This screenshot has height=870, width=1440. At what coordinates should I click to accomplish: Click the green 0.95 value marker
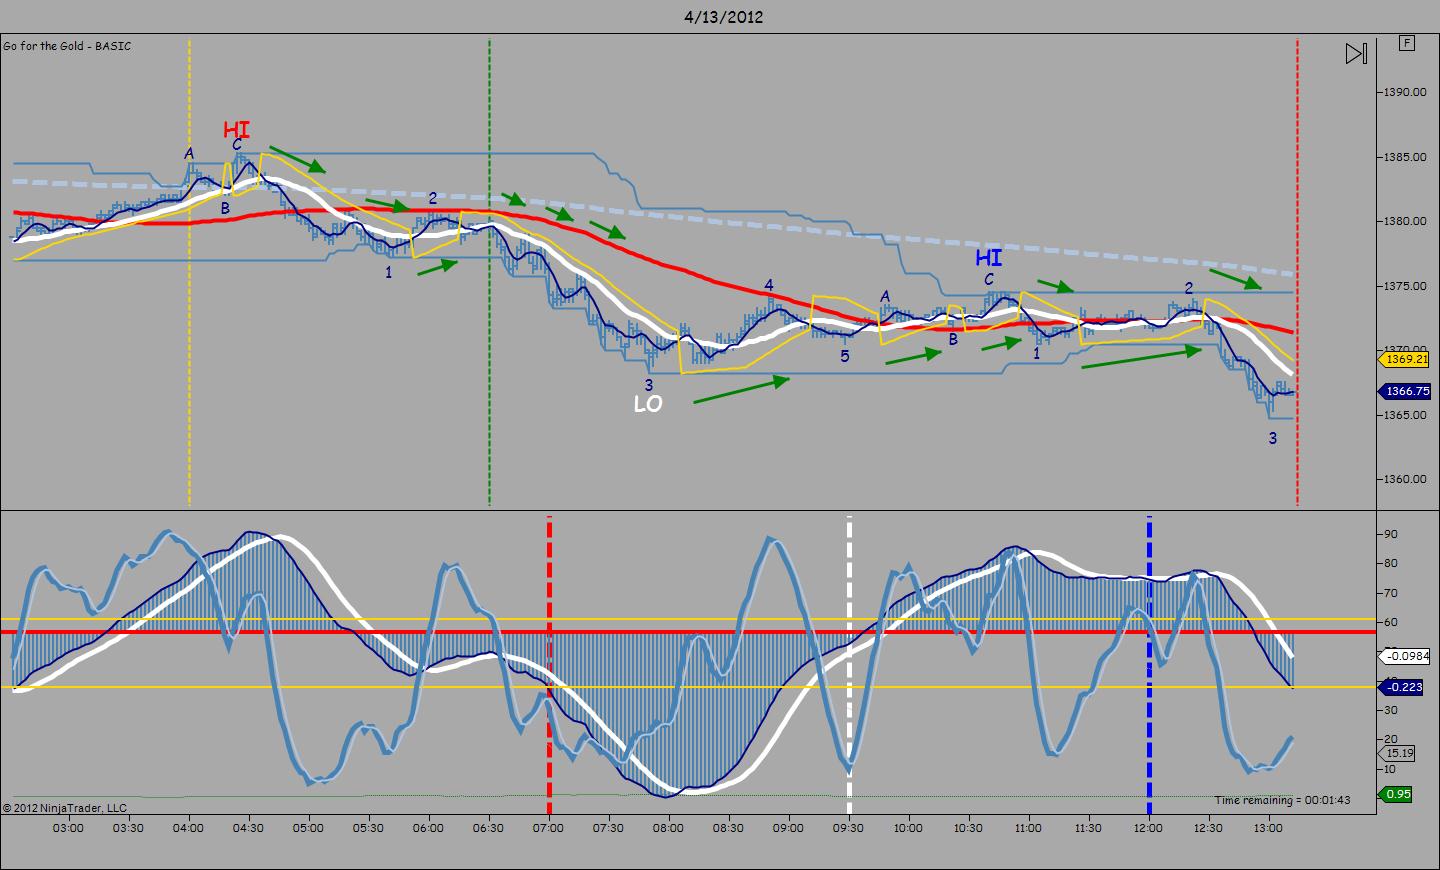(x=1396, y=794)
